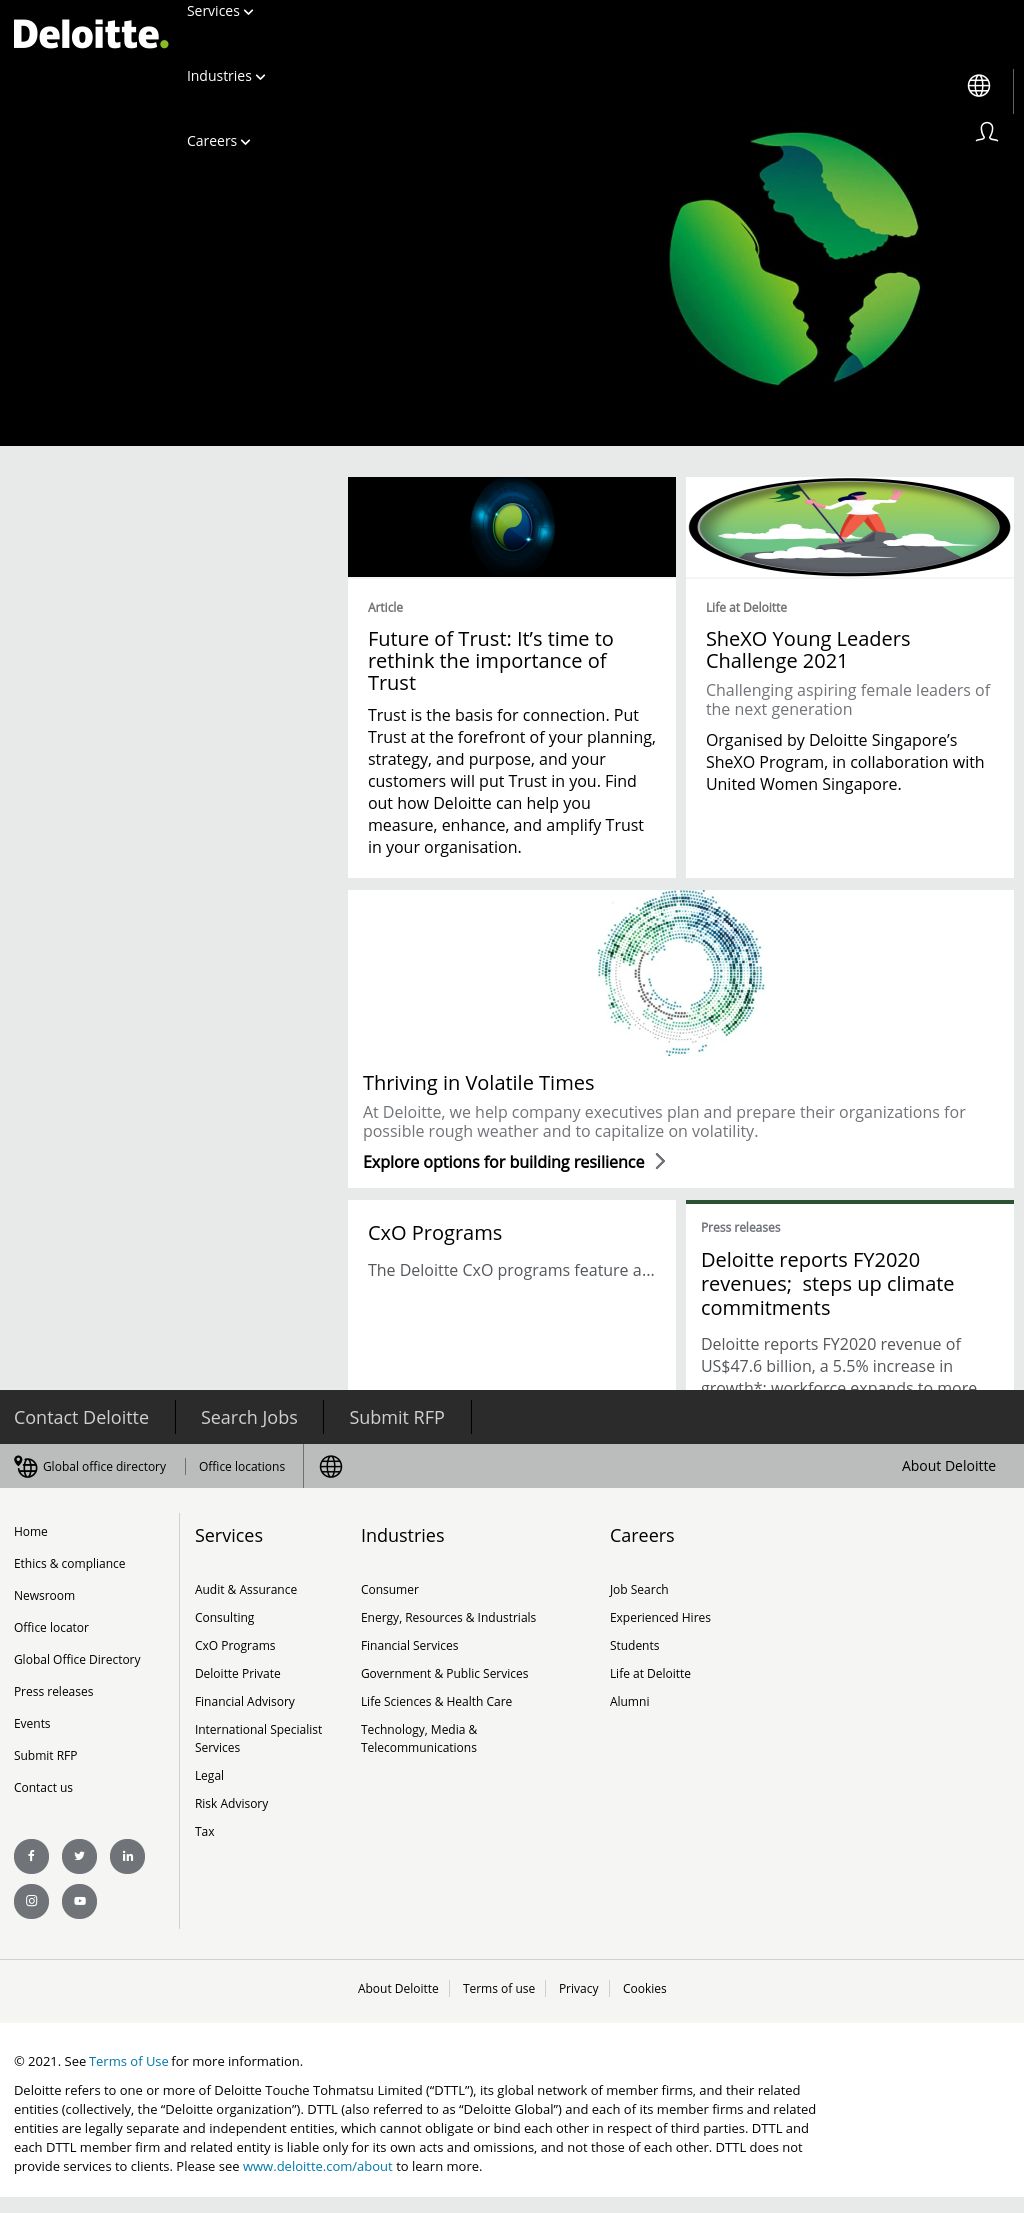The height and width of the screenshot is (2213, 1024).
Task: Select Contact Deloitte in the dark bar
Action: [81, 1417]
